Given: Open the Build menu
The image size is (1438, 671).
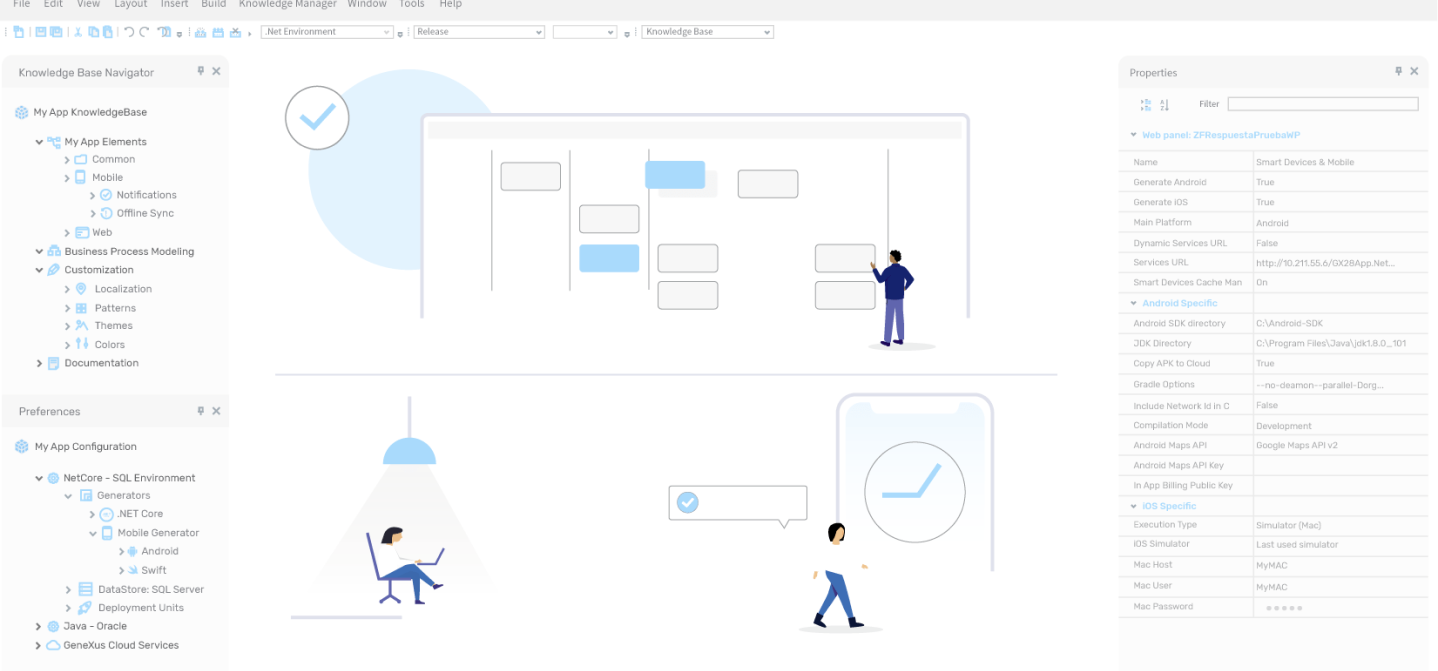Looking at the screenshot, I should click(x=213, y=4).
